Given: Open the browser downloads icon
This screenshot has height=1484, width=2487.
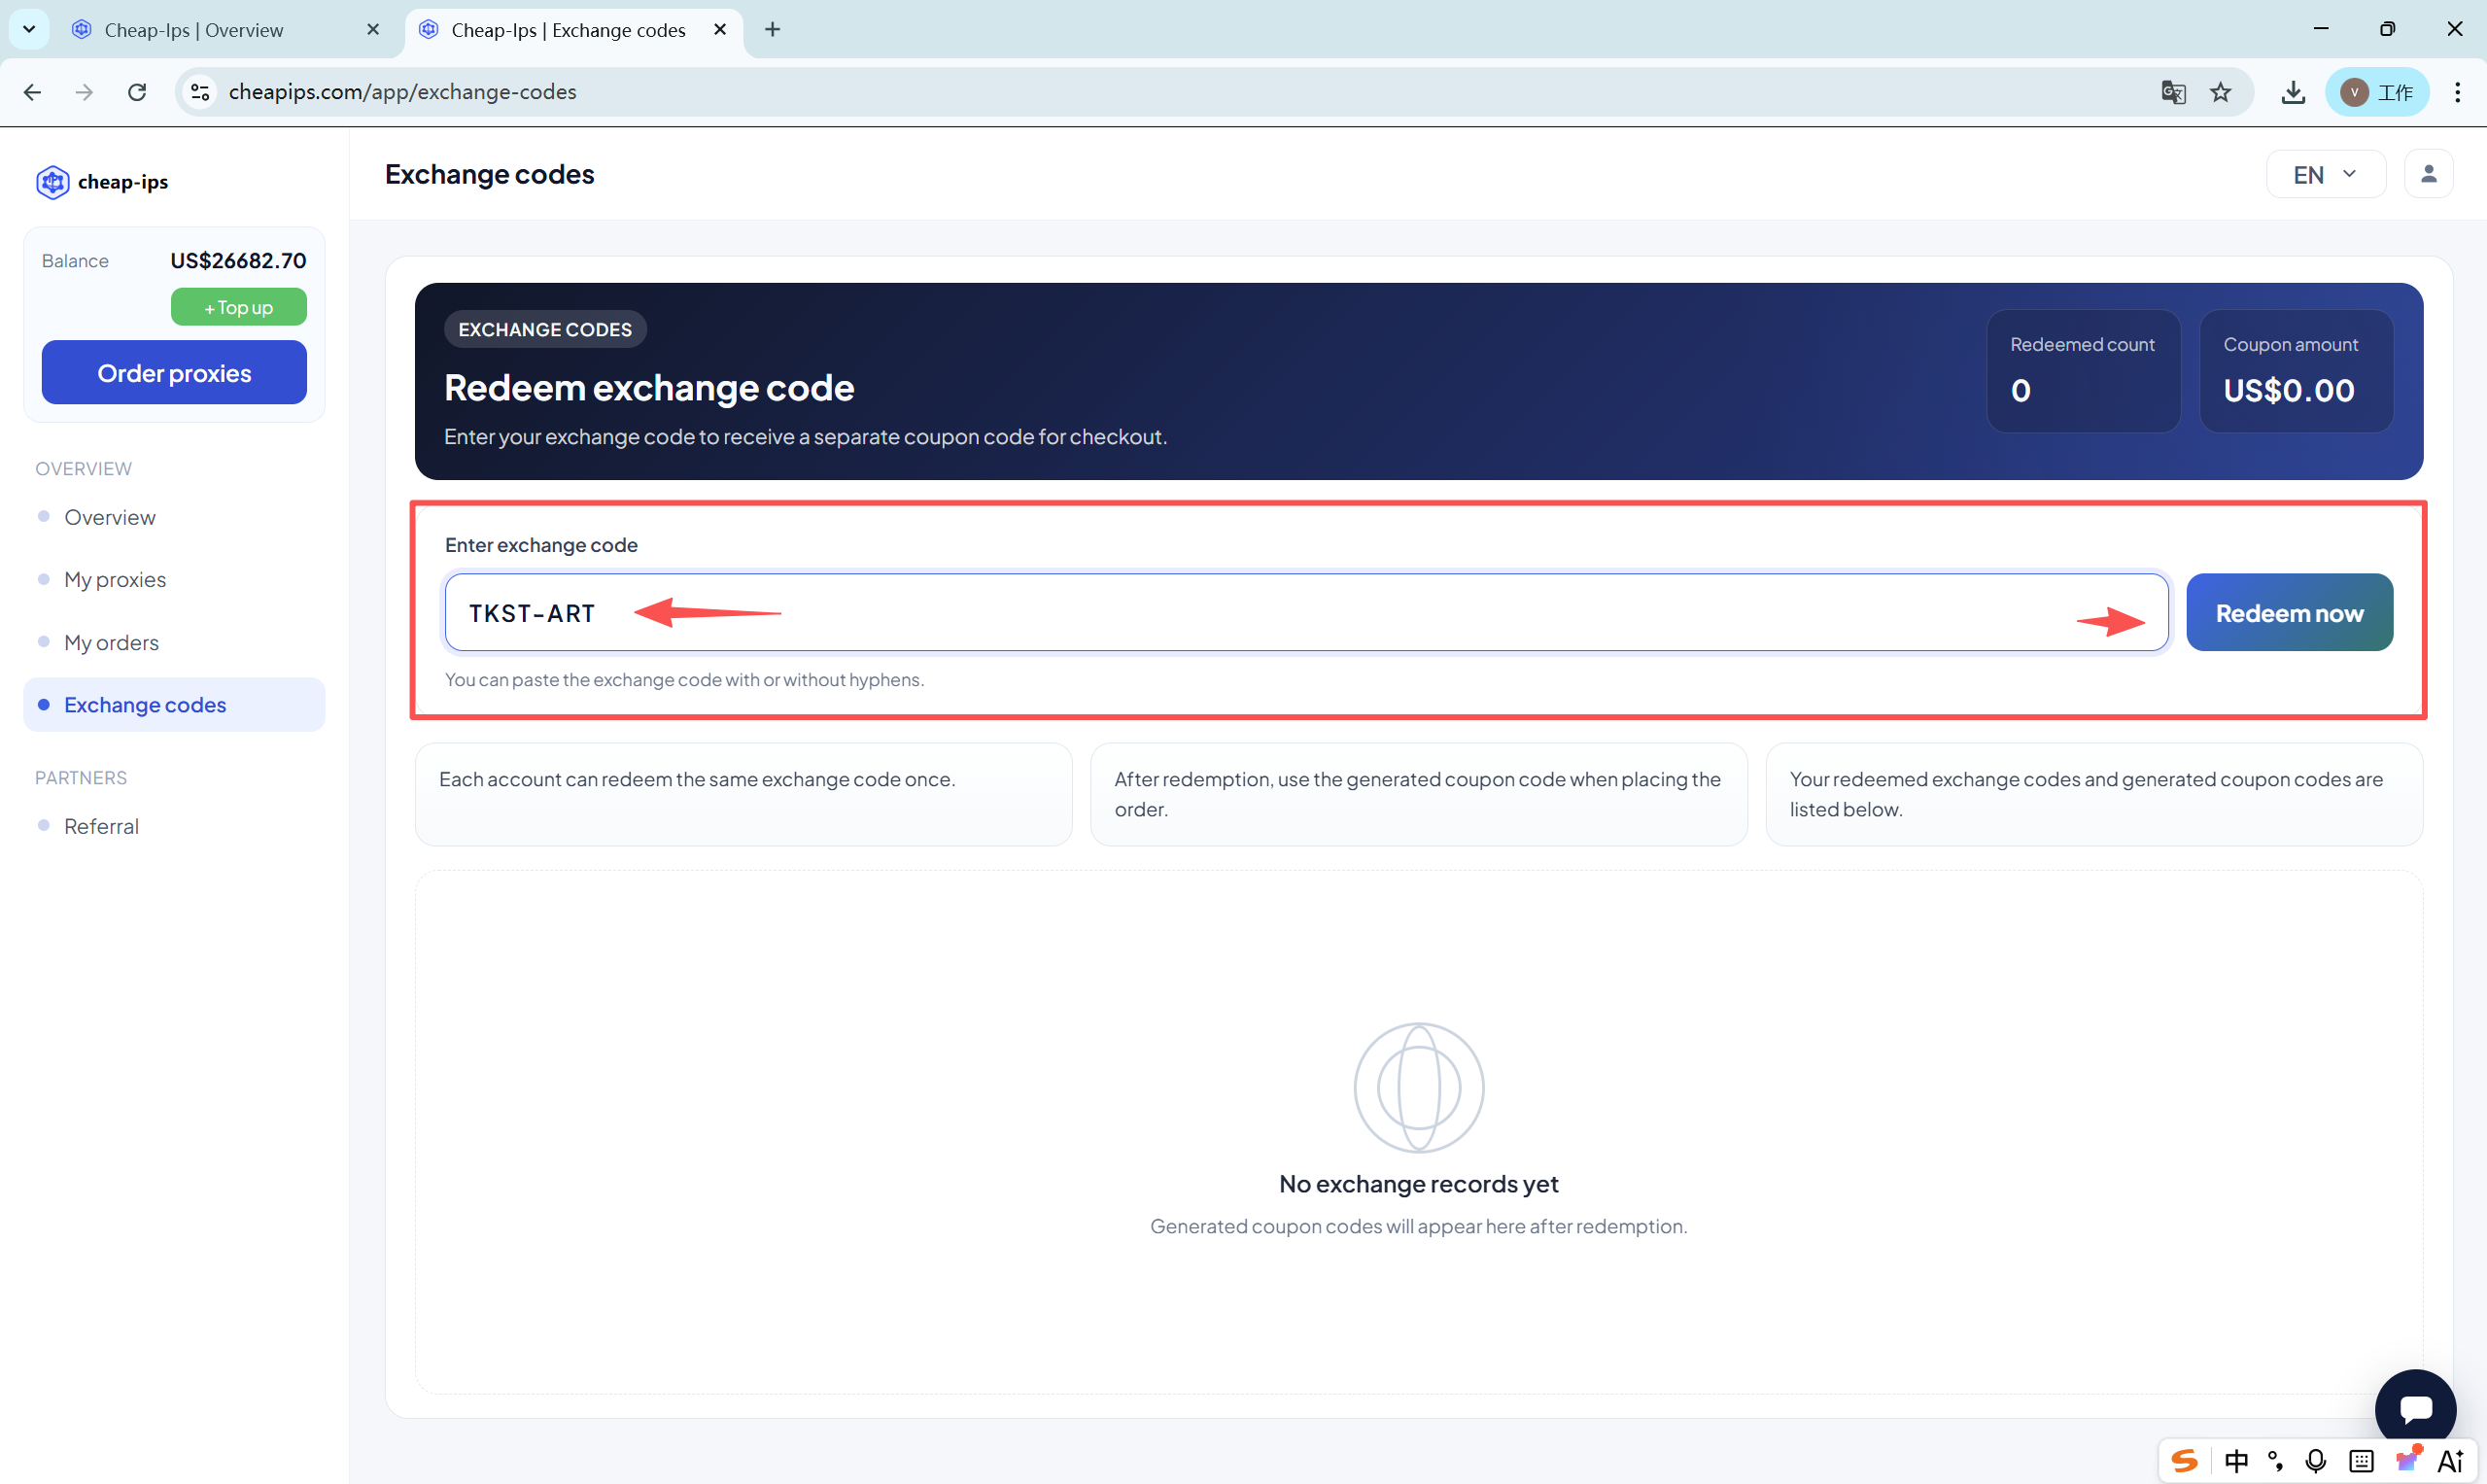Looking at the screenshot, I should point(2293,92).
